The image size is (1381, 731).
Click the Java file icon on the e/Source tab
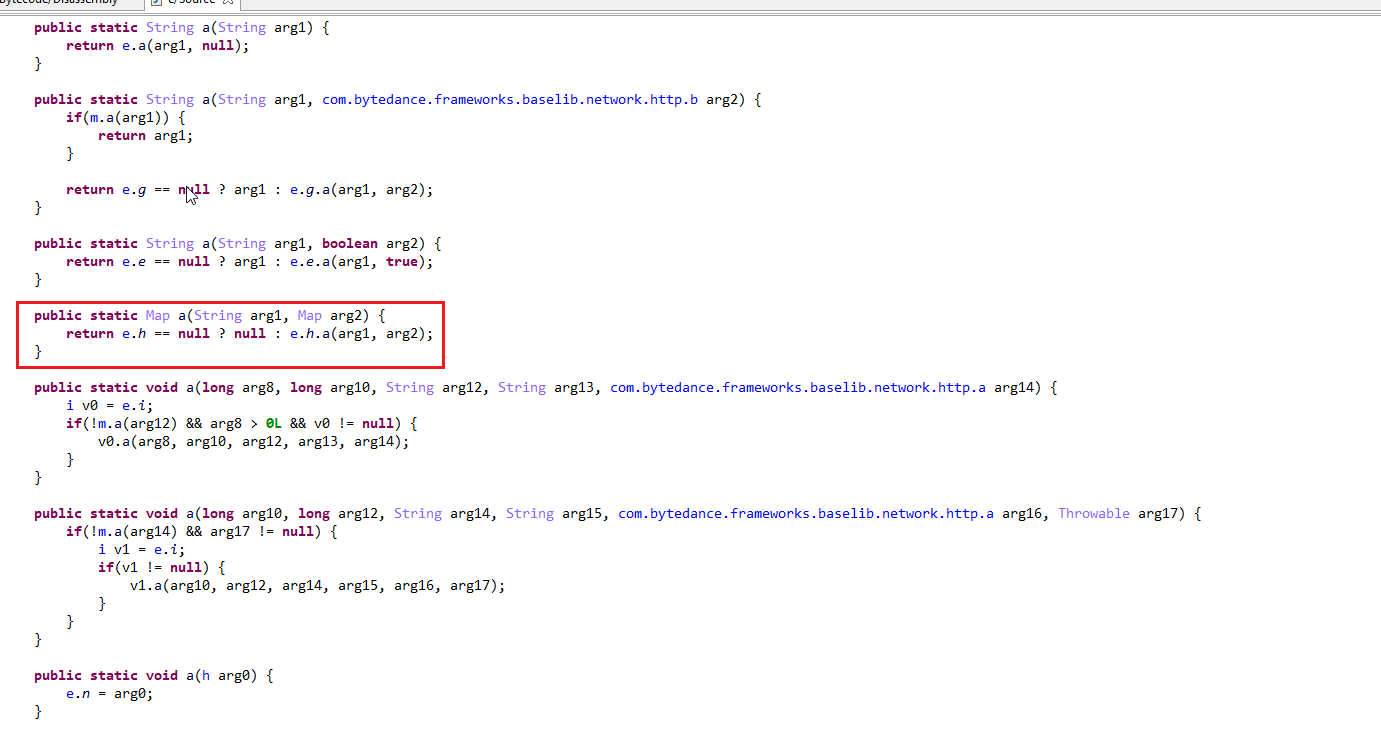(156, 3)
